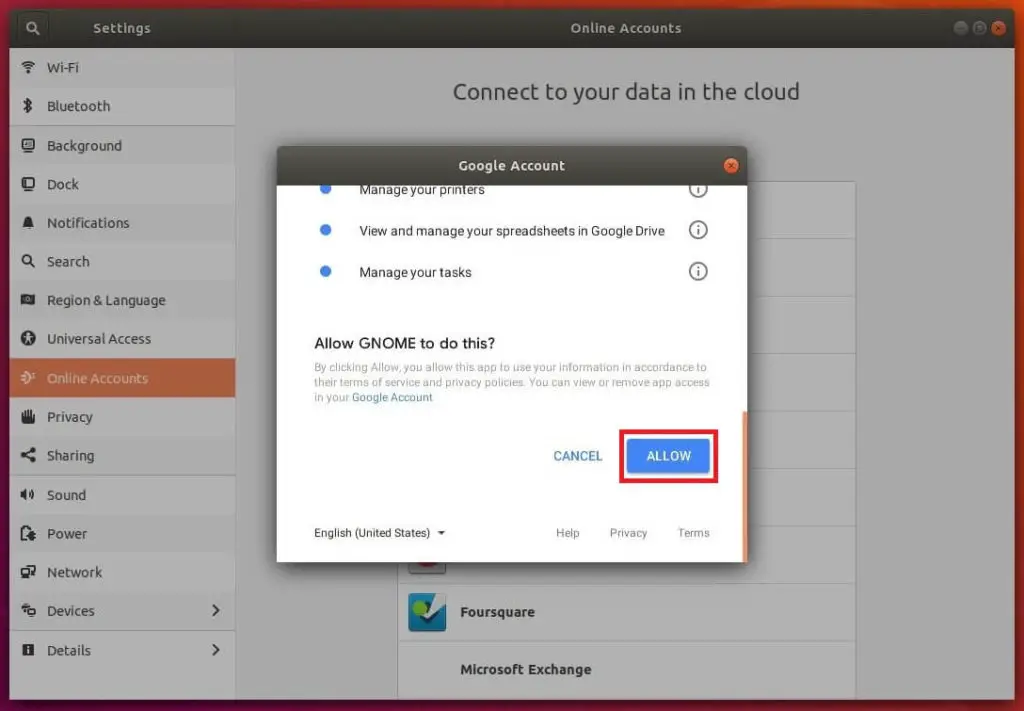Click the Foursquare checkmark icon
Screen dimensions: 1024x711
[x=427, y=612]
